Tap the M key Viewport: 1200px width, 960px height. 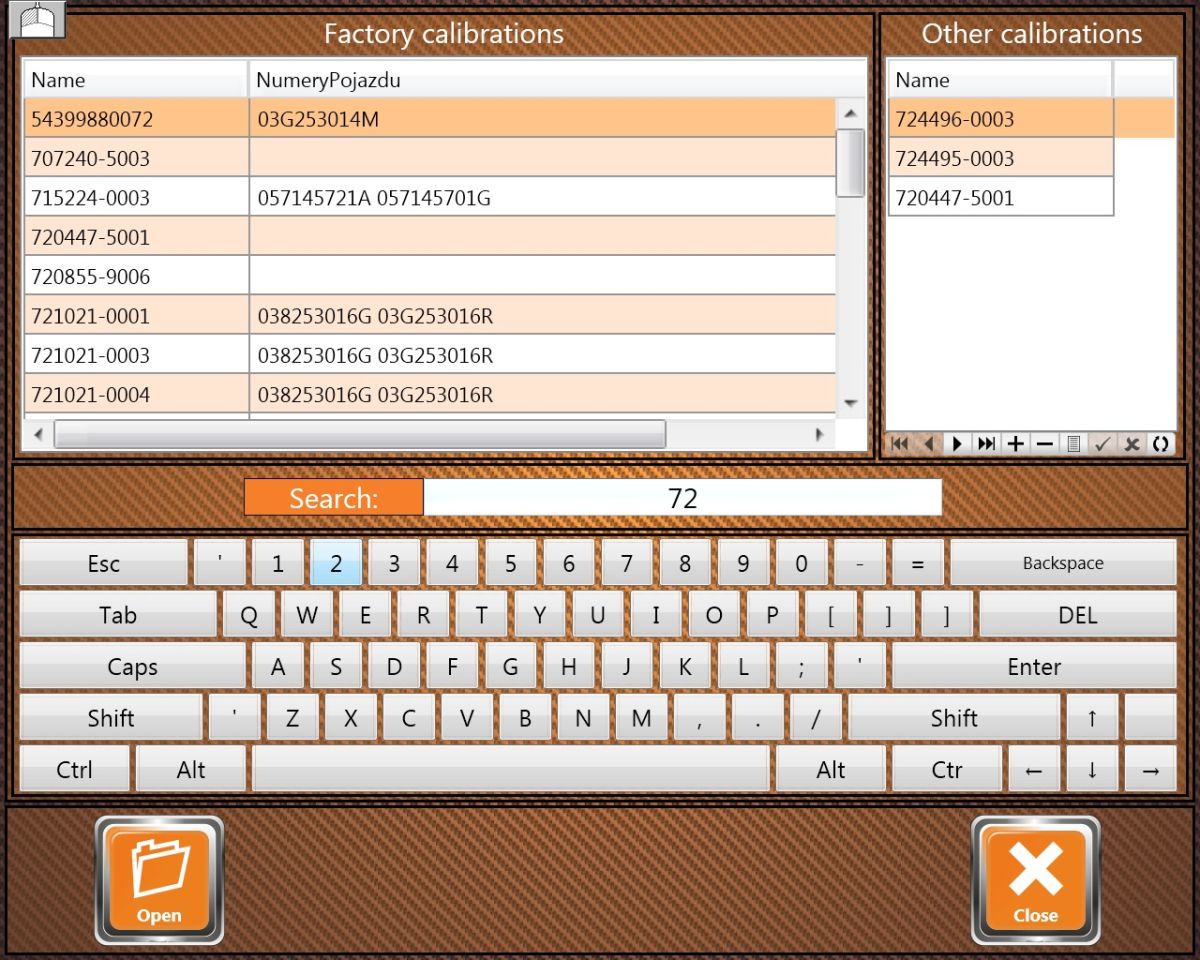coord(642,718)
